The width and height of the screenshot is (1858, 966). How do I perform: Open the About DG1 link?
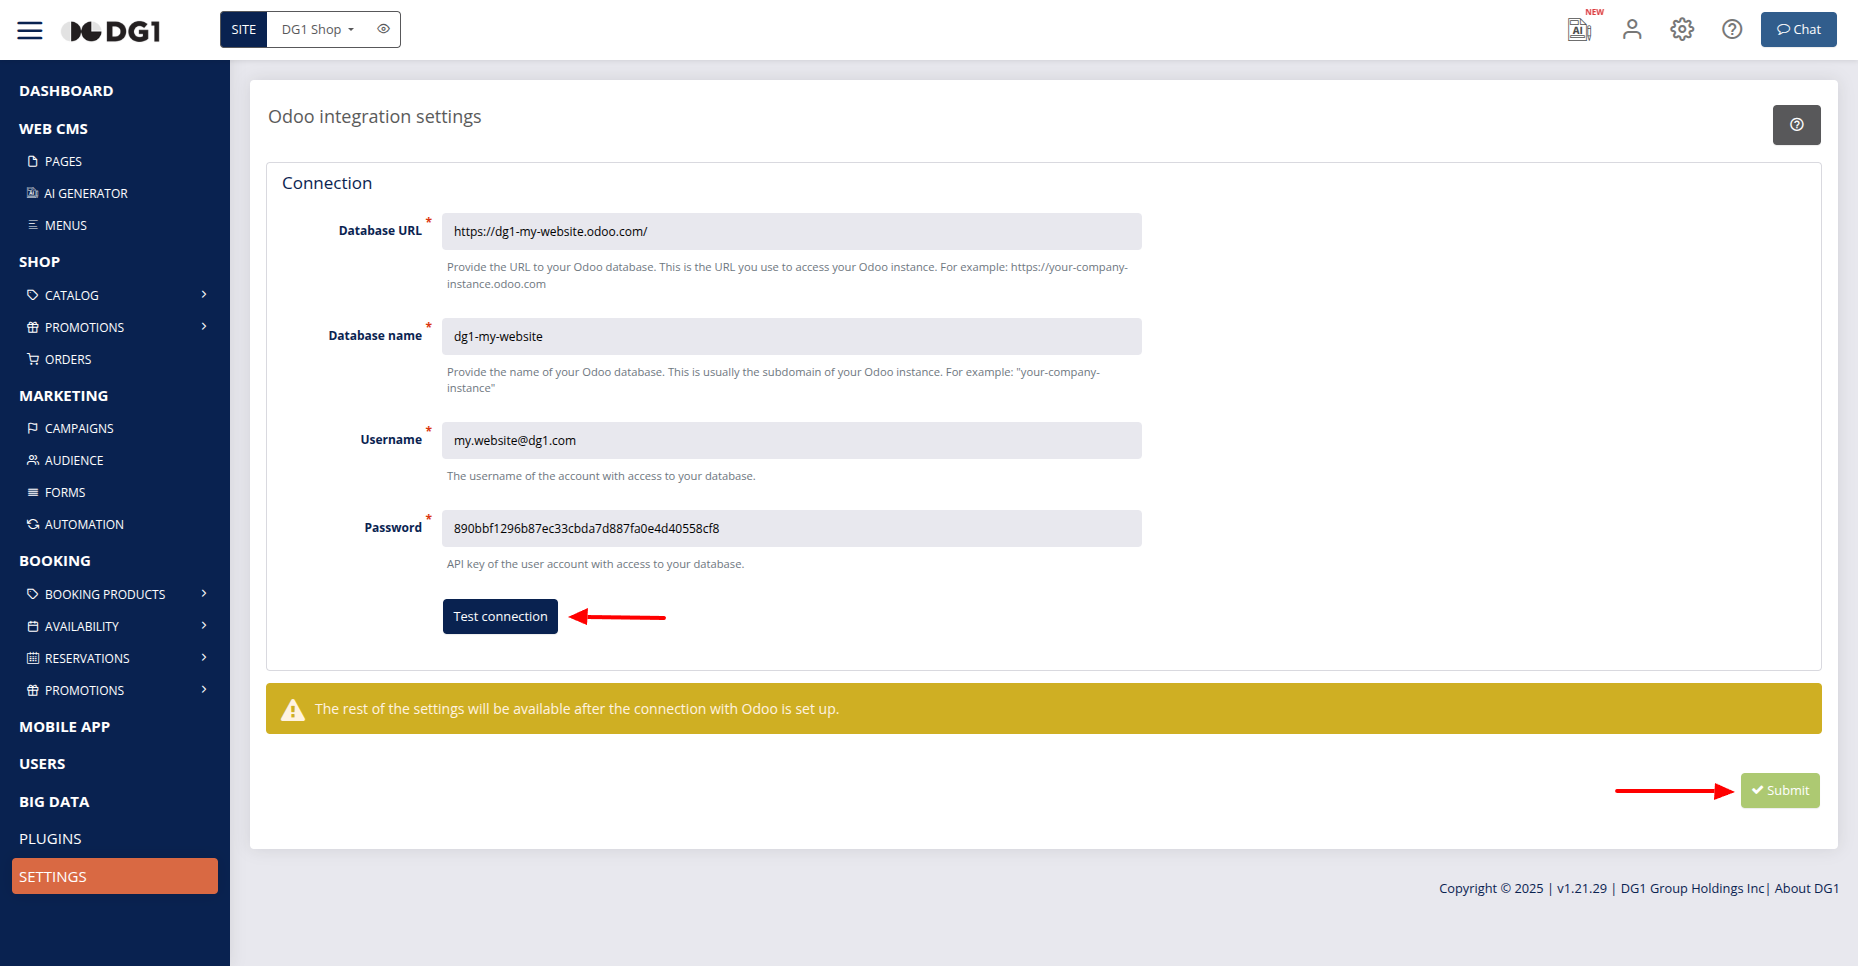[1806, 888]
